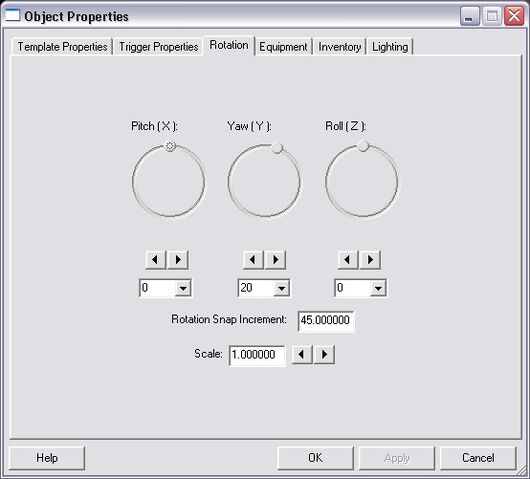This screenshot has width=530, height=479.
Task: Switch to the Template Properties tab
Action: (62, 47)
